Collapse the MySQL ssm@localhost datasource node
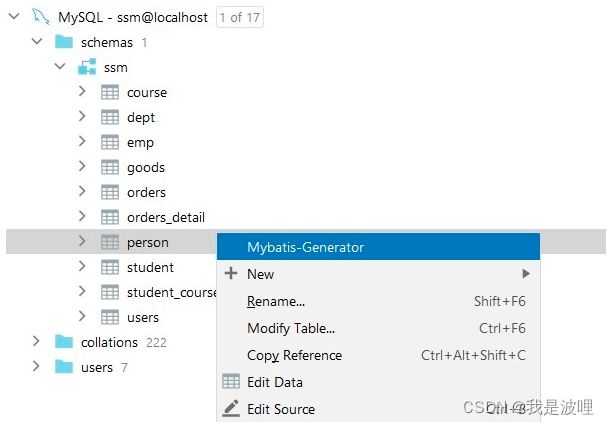609x425 pixels. [14, 16]
